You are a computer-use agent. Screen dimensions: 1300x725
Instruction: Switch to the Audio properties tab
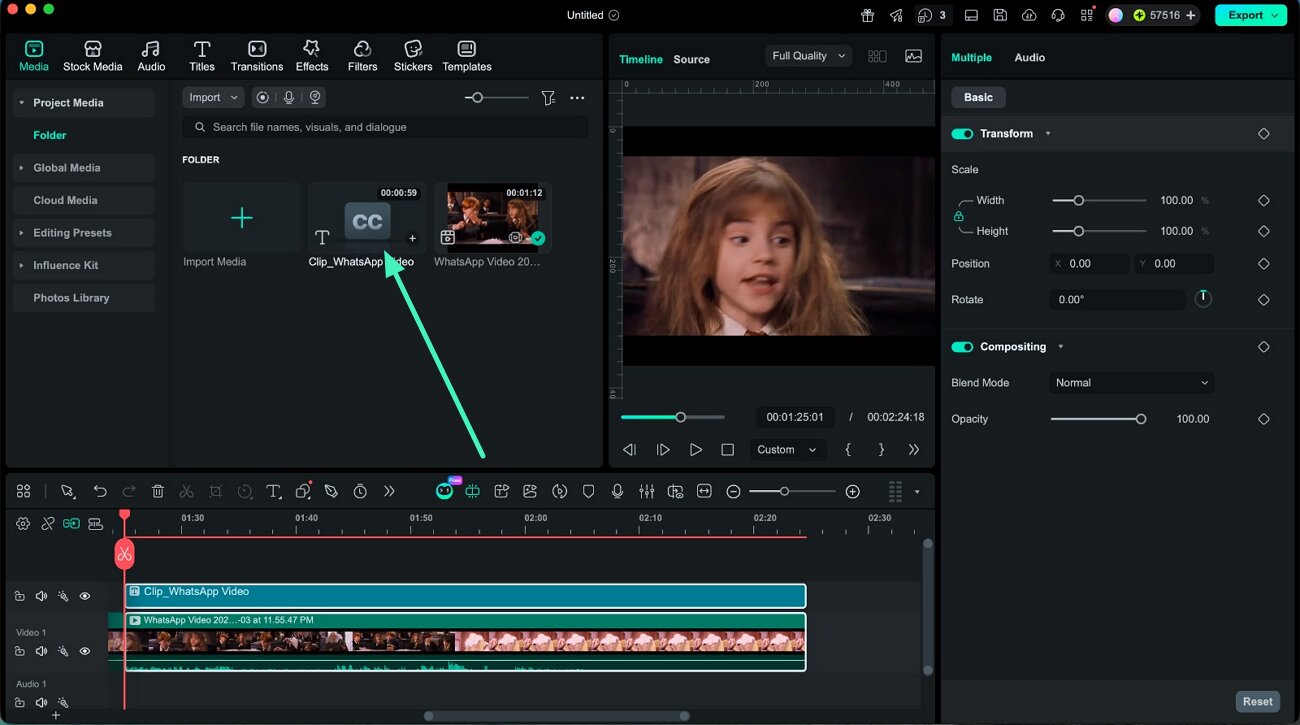(x=1029, y=58)
